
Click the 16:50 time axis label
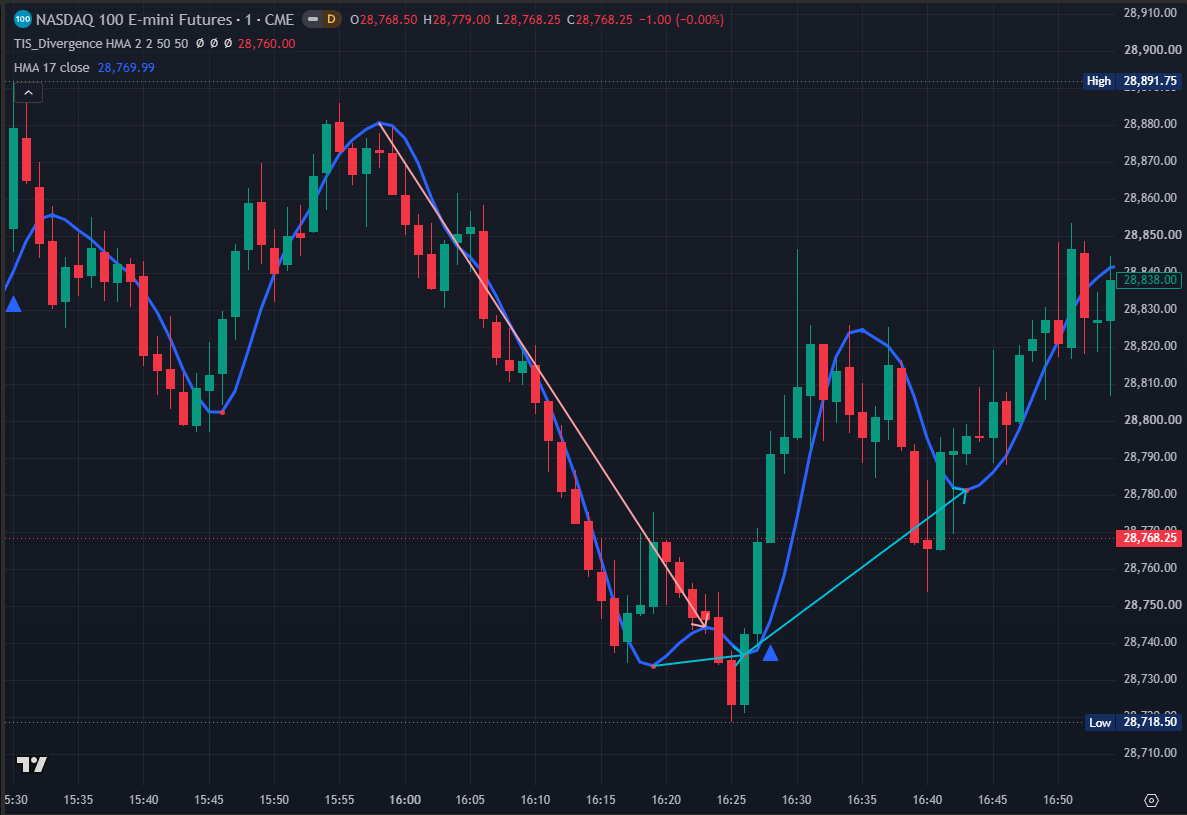coord(1058,800)
